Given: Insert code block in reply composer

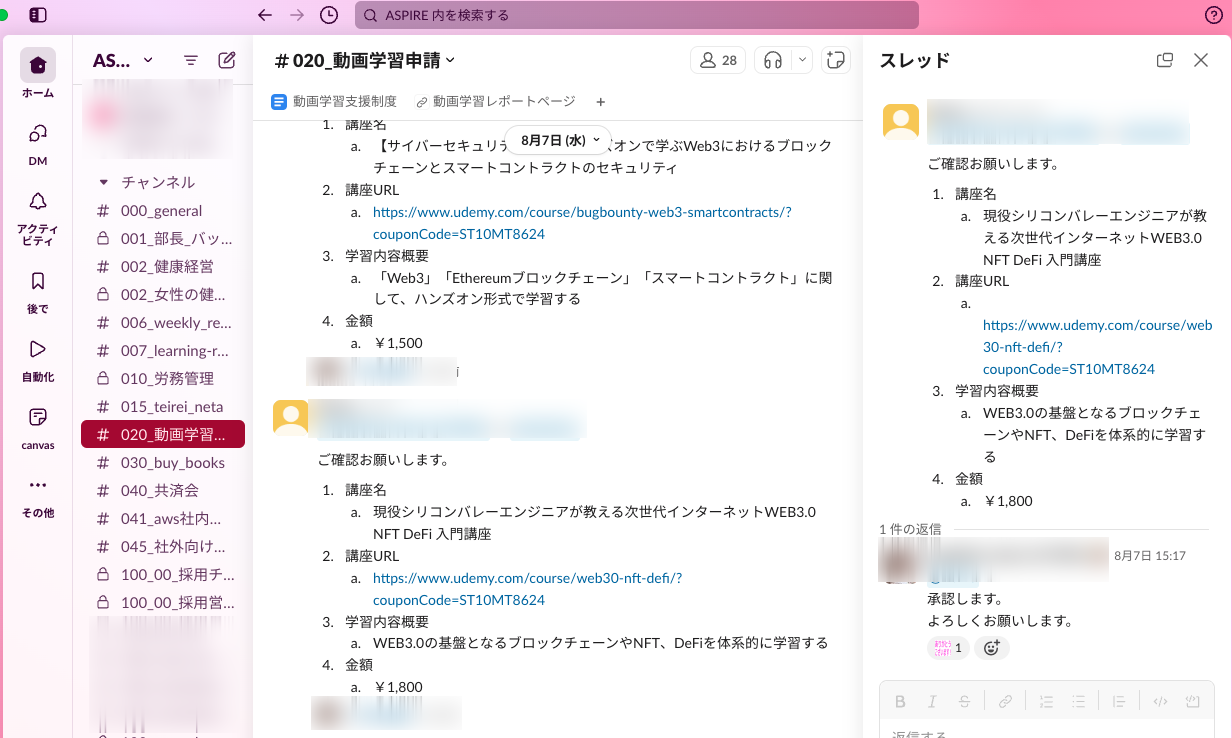Looking at the screenshot, I should click(x=1192, y=701).
